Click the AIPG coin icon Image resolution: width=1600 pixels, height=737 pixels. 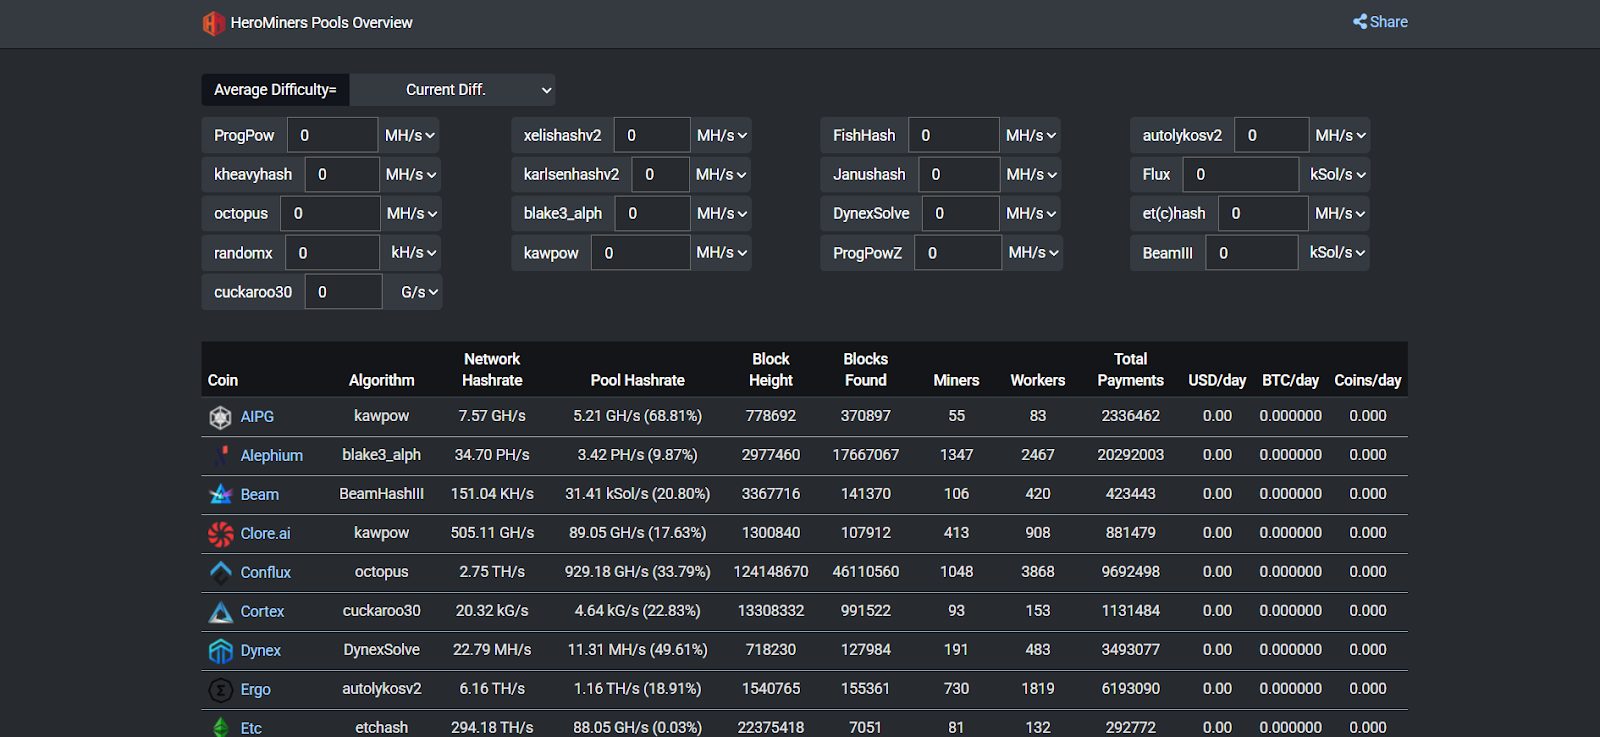click(220, 417)
